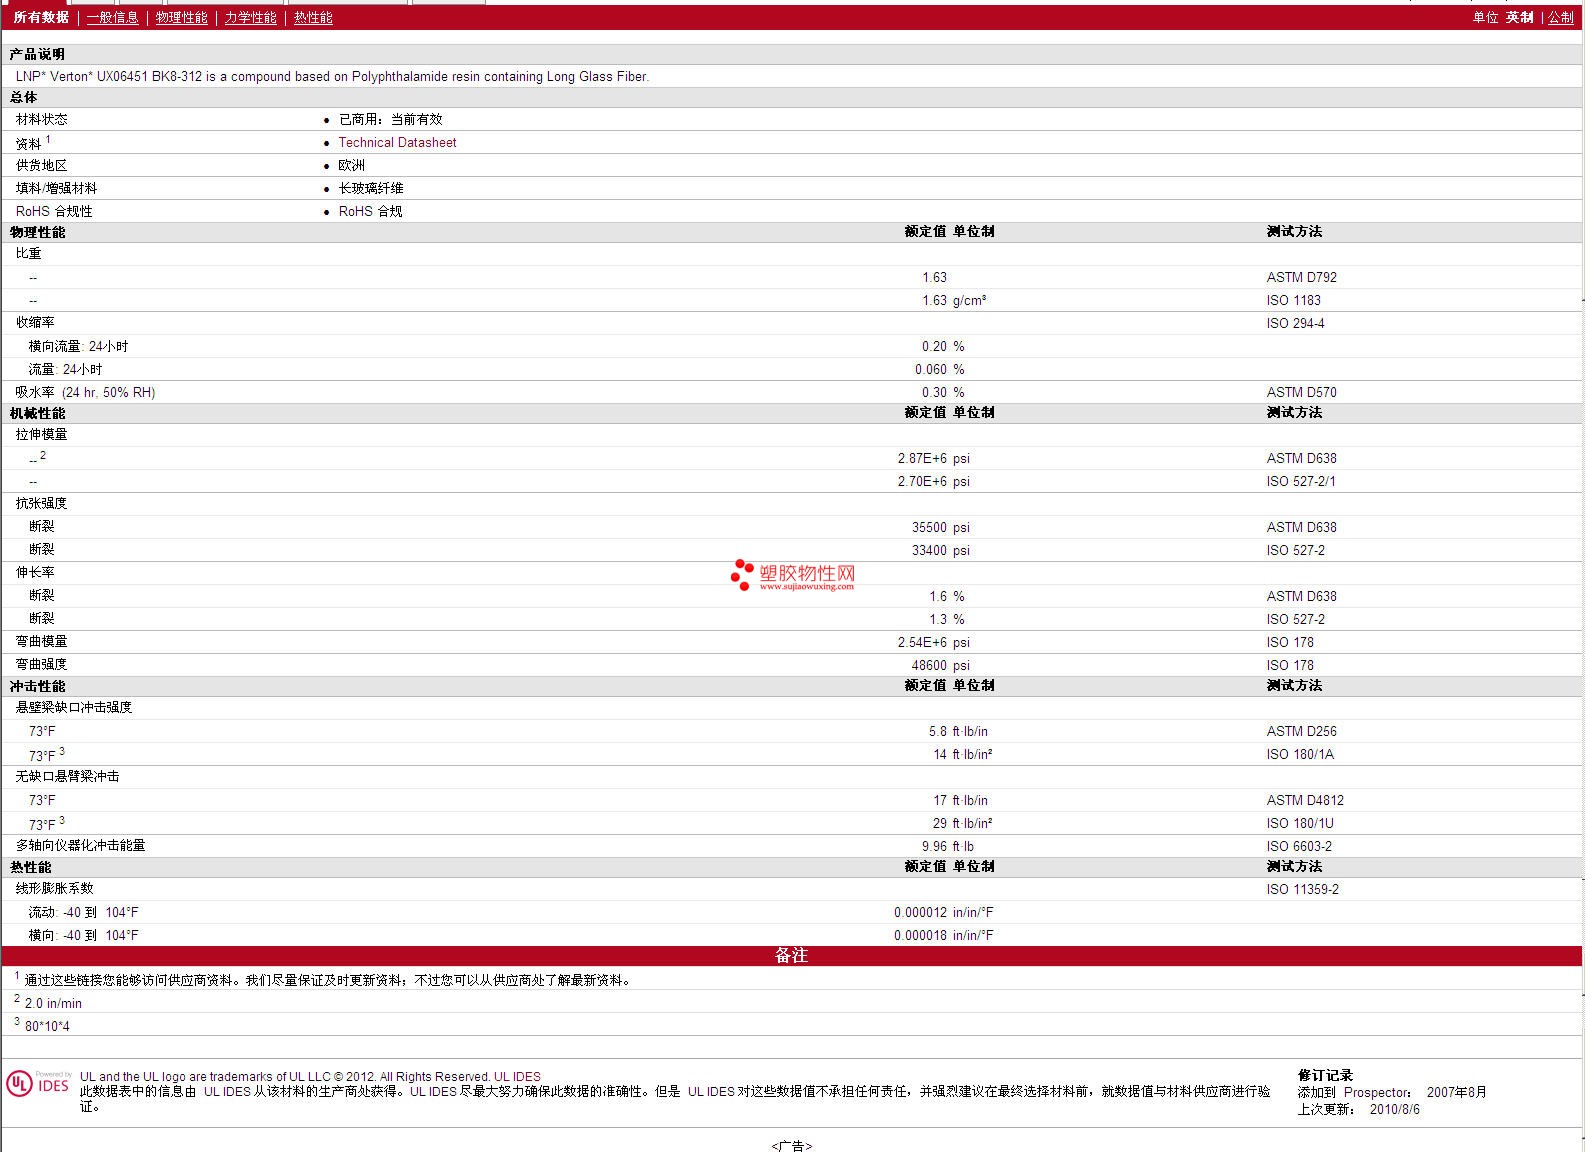This screenshot has height=1152, width=1585.
Task: Go to the 力学性能 tab
Action: (251, 17)
